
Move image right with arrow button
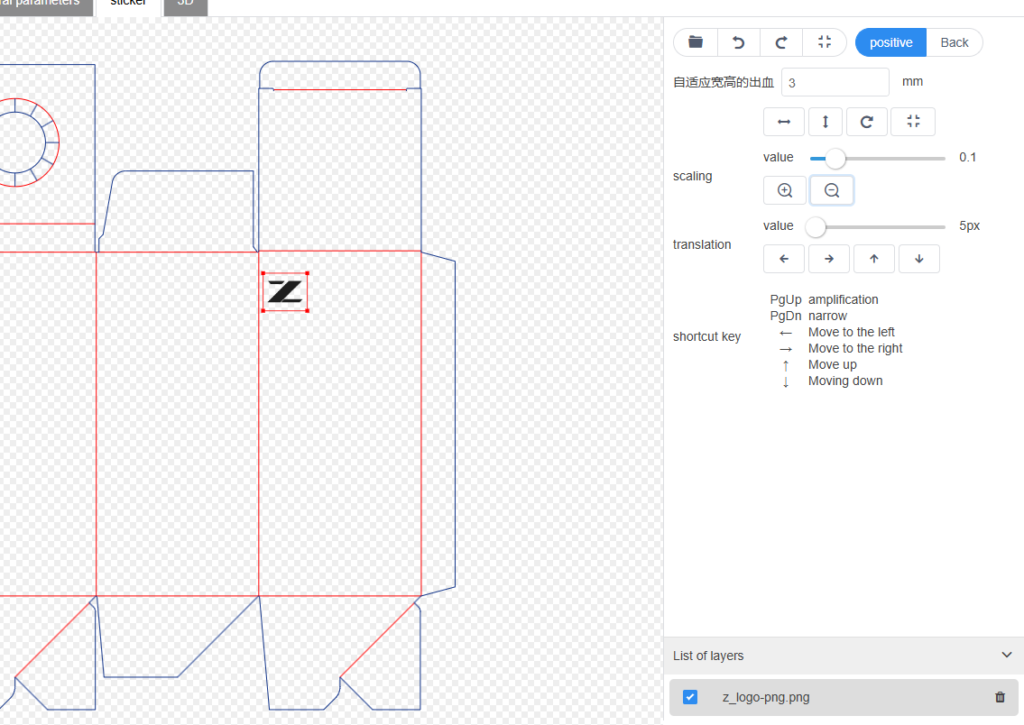(829, 259)
